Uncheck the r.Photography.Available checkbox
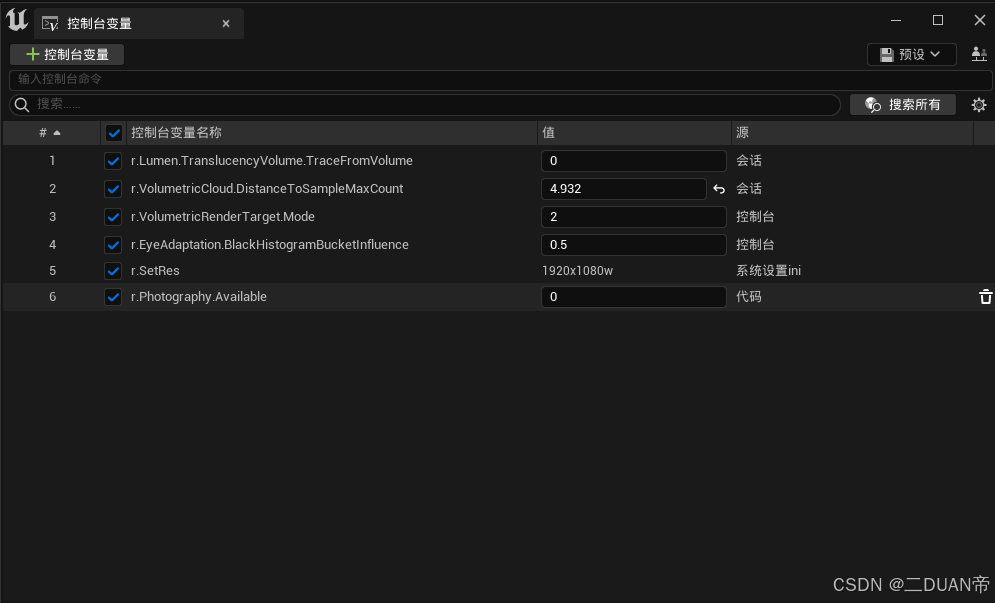 tap(113, 296)
